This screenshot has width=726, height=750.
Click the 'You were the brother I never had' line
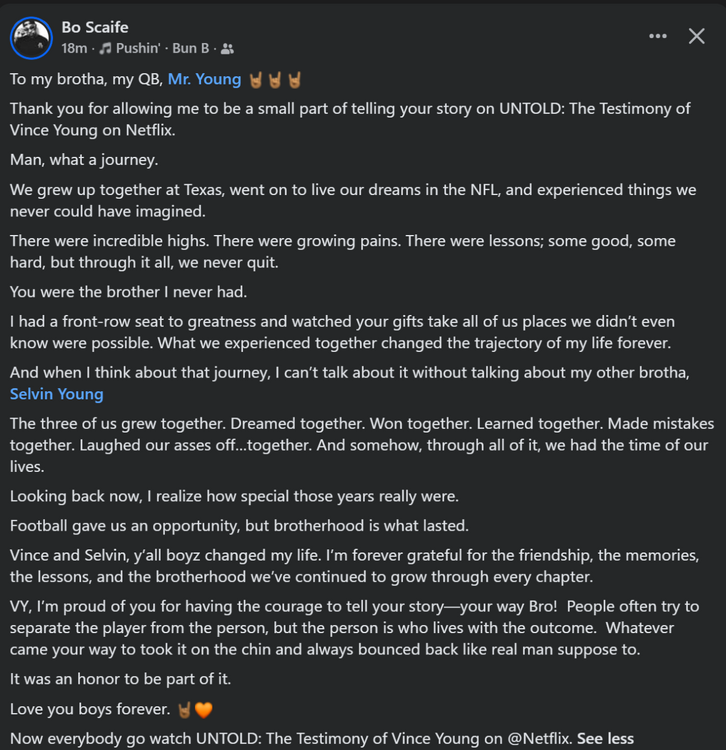click(129, 292)
